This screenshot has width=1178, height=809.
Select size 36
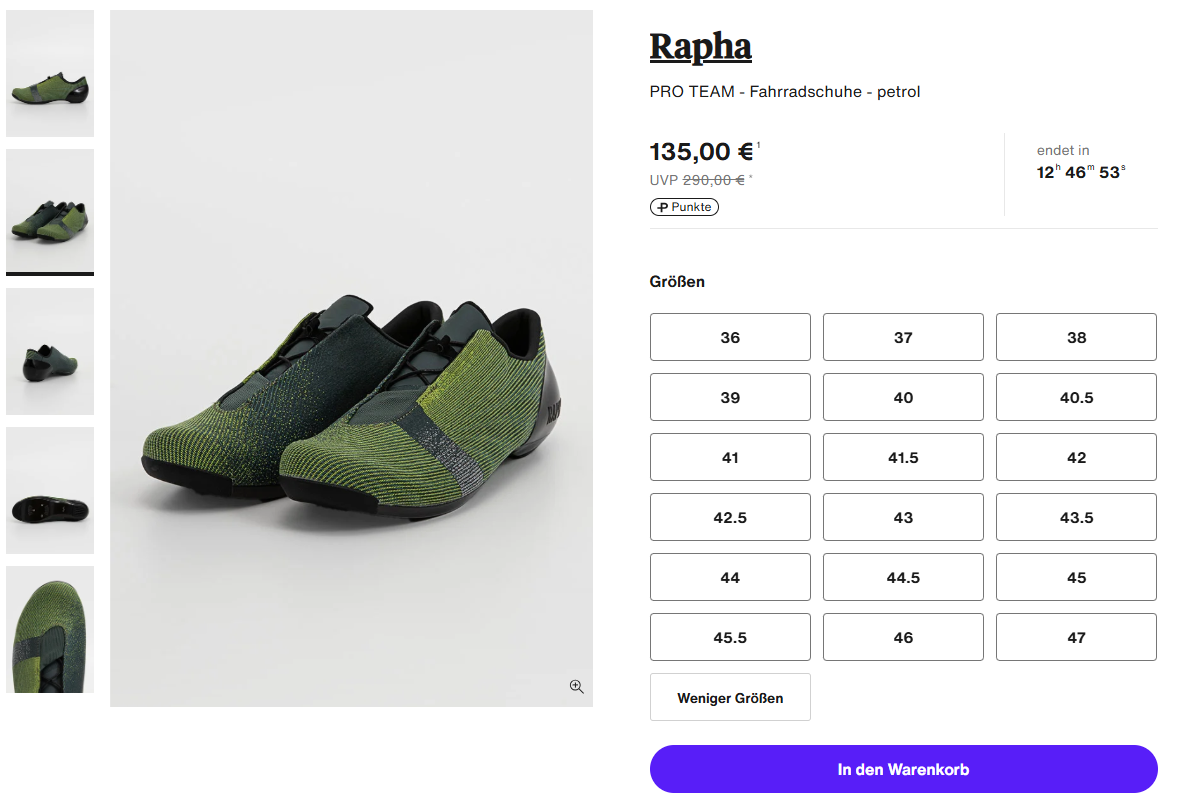pos(730,337)
